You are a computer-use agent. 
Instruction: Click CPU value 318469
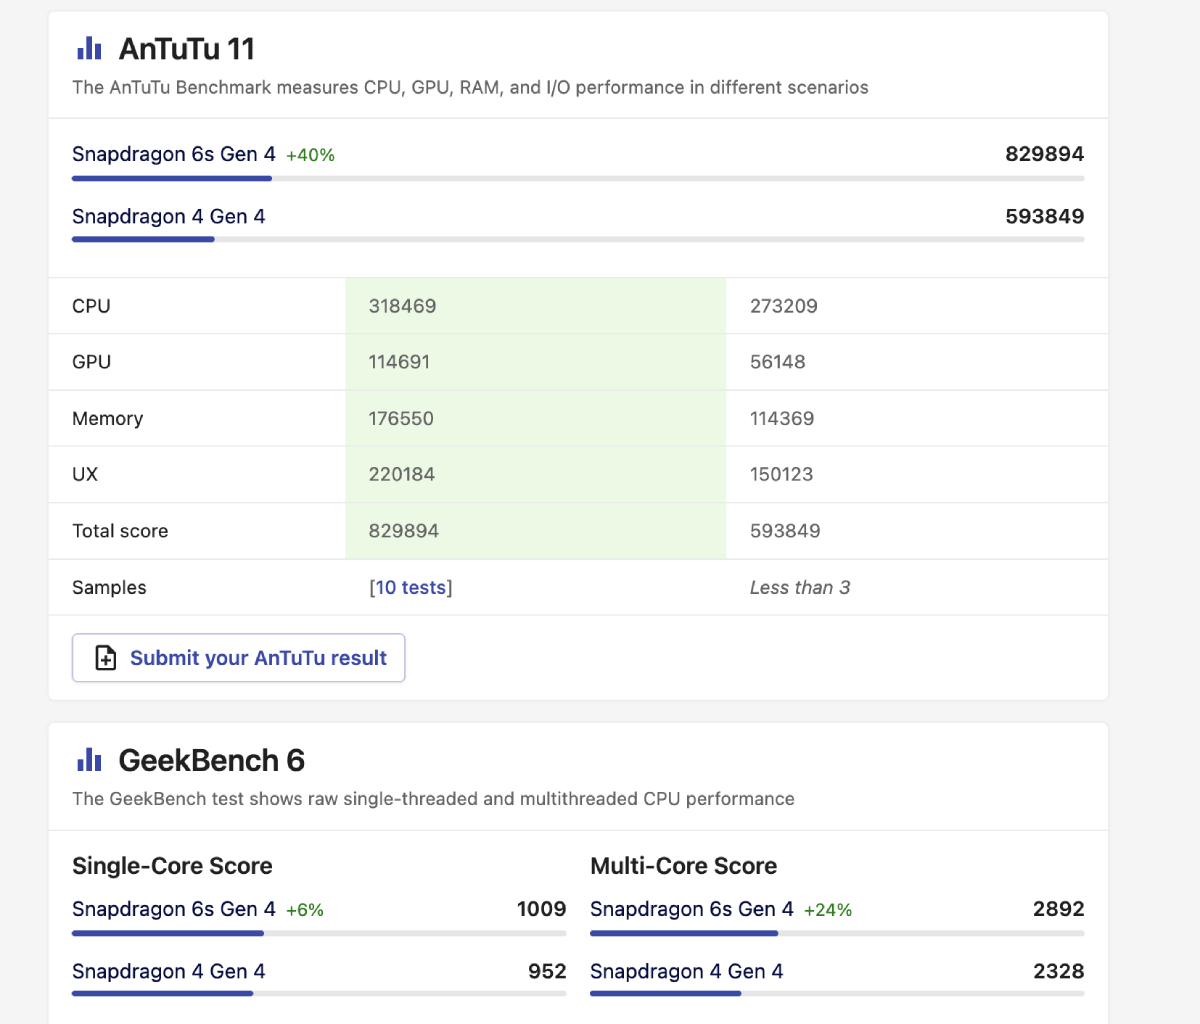[402, 306]
